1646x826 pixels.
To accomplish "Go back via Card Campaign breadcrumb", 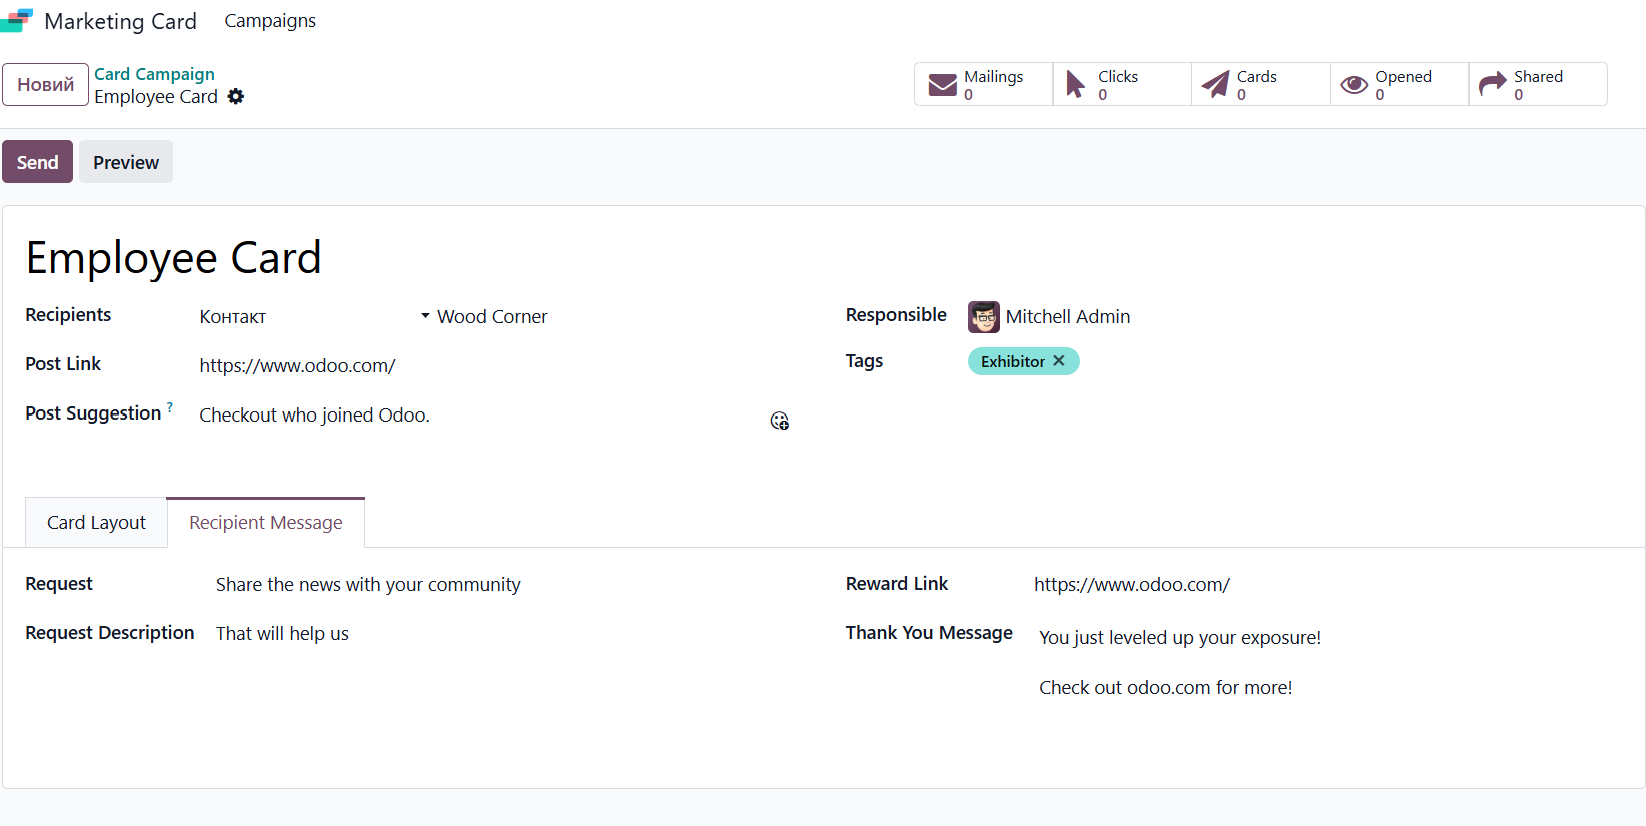I will coord(154,74).
